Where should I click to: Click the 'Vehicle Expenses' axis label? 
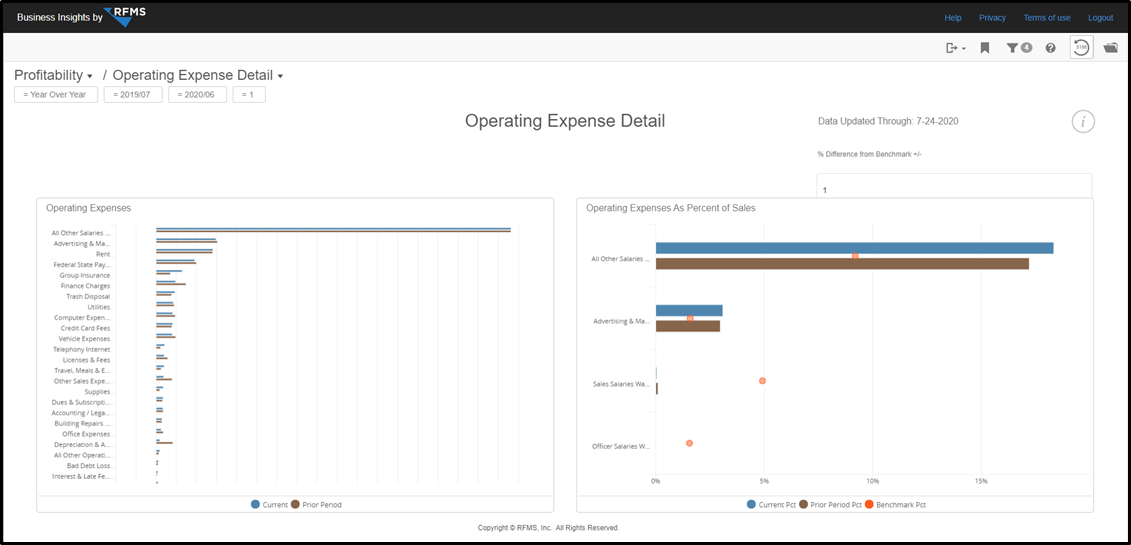85,339
